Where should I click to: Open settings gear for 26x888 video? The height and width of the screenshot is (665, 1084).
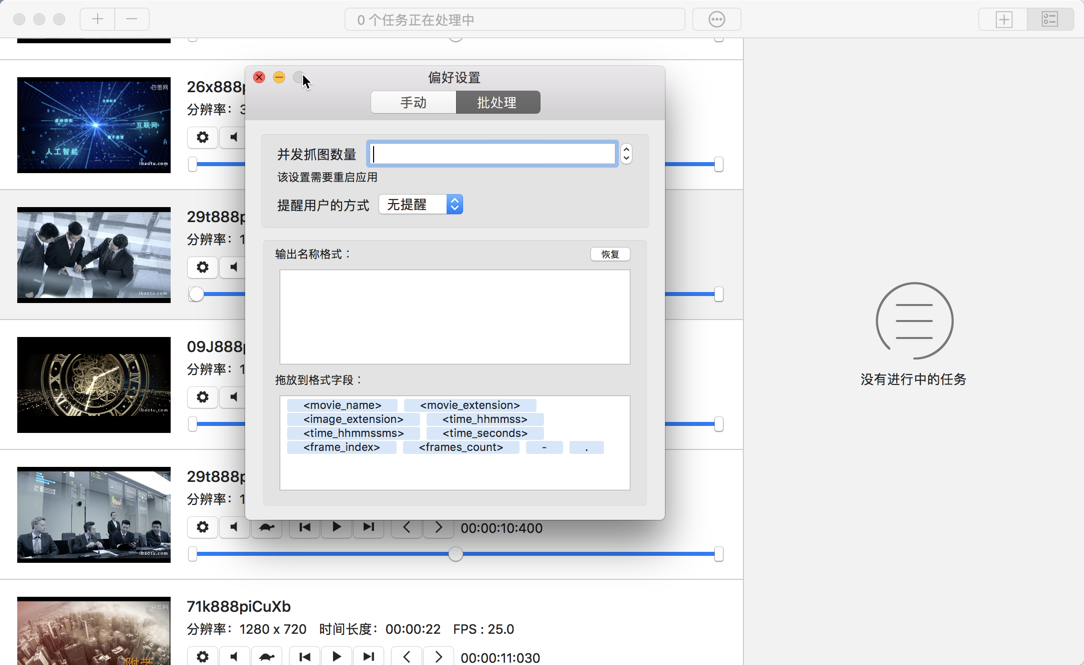[203, 137]
